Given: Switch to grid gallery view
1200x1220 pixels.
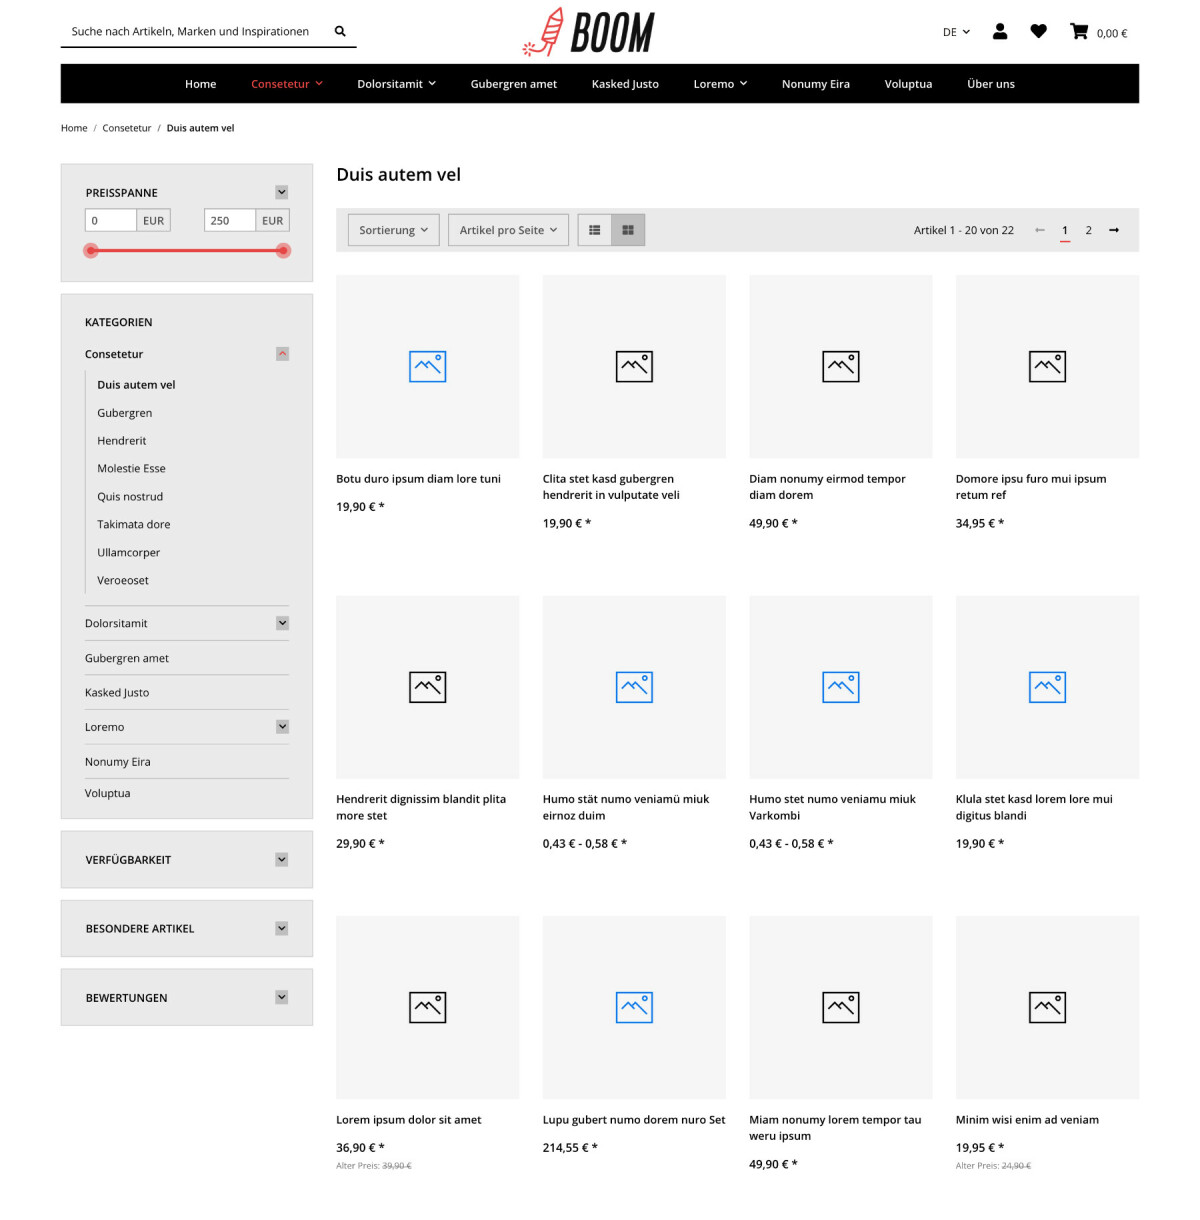Looking at the screenshot, I should point(628,230).
